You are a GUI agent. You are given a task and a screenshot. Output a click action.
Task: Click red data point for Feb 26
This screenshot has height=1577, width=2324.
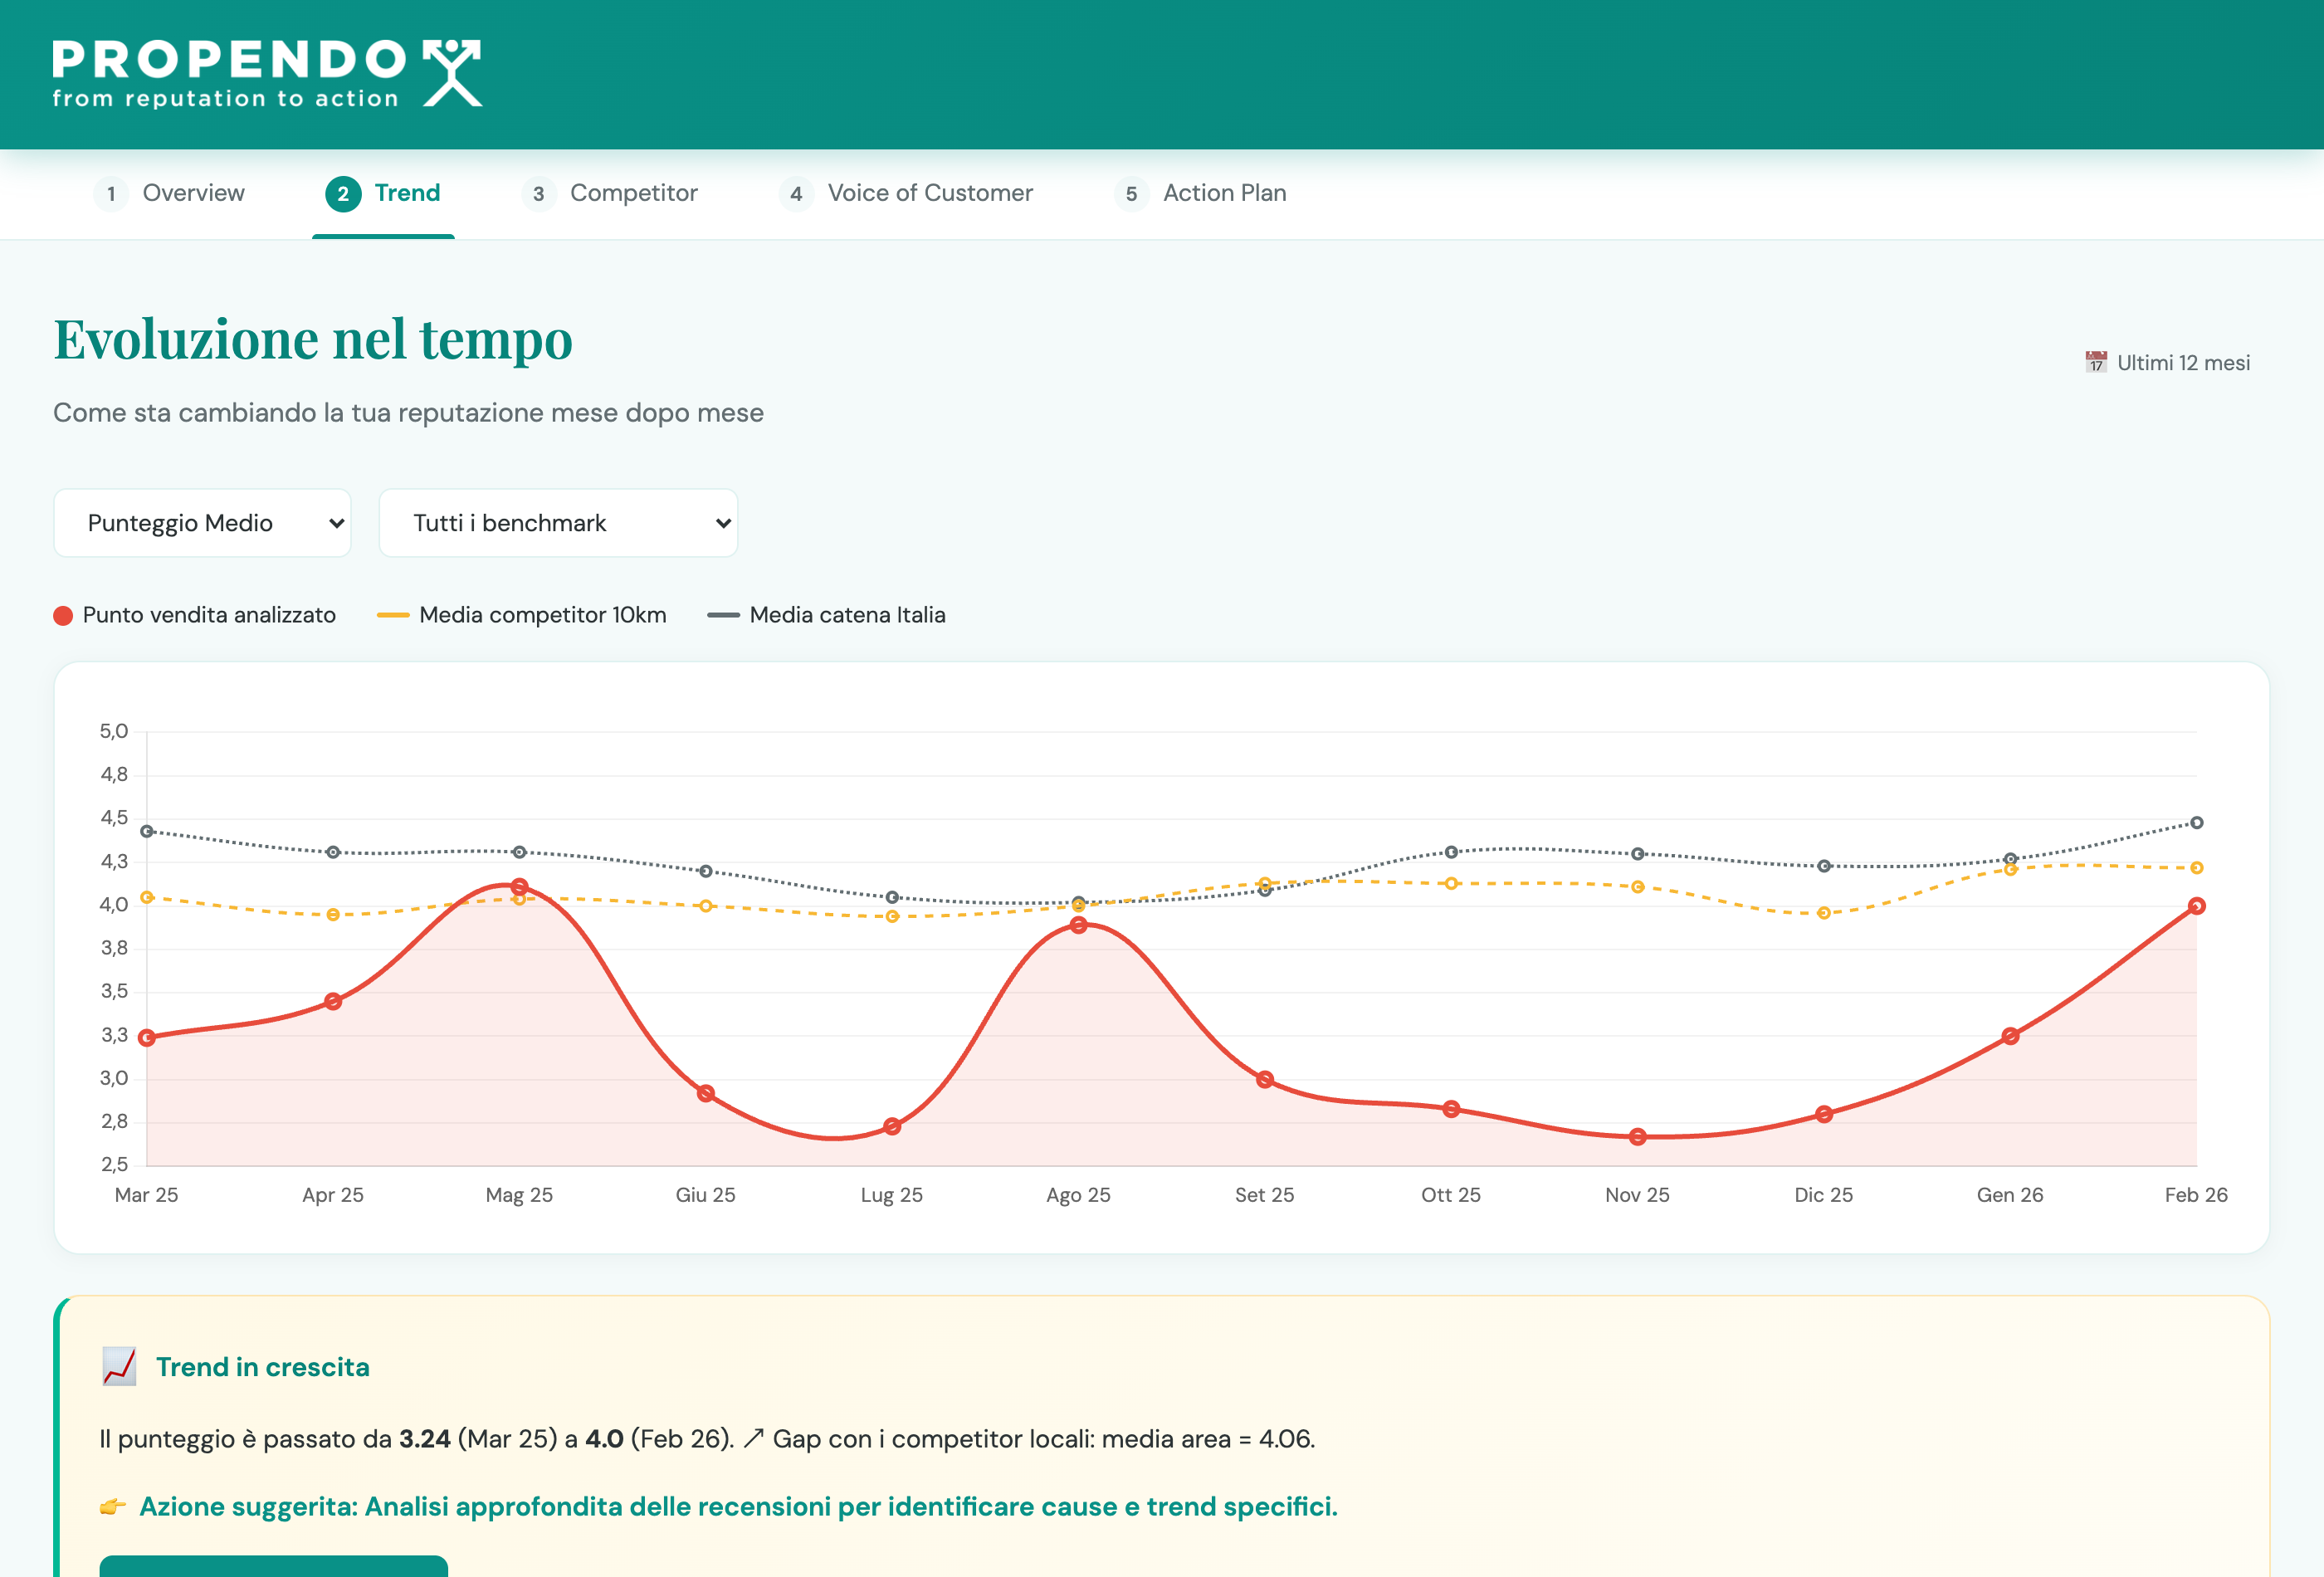(2197, 906)
